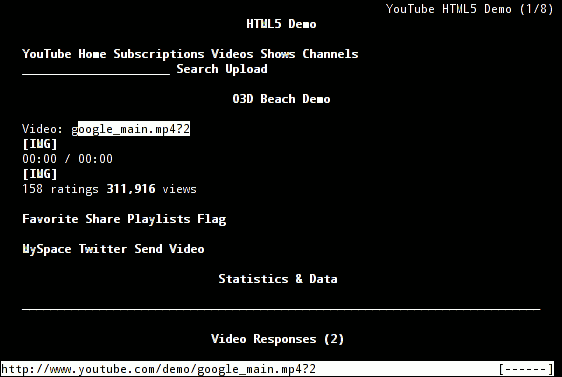The image size is (562, 377).
Task: Select the first [IMG] placeholder above the timer
Action: [40, 144]
